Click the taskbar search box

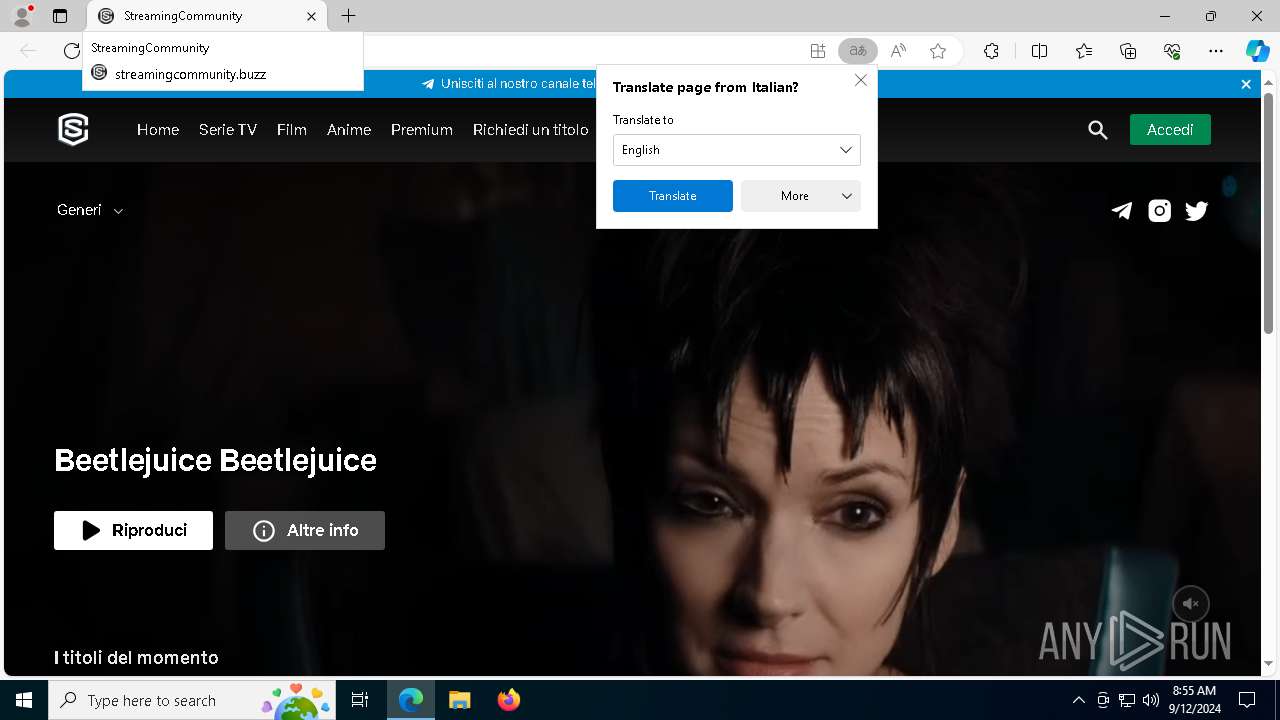click(x=192, y=700)
